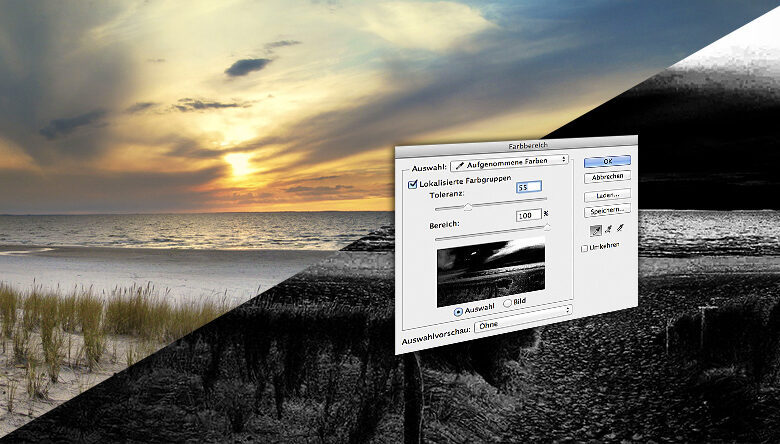Image resolution: width=780 pixels, height=444 pixels.
Task: Select the Auswahl radio button
Action: tap(458, 312)
